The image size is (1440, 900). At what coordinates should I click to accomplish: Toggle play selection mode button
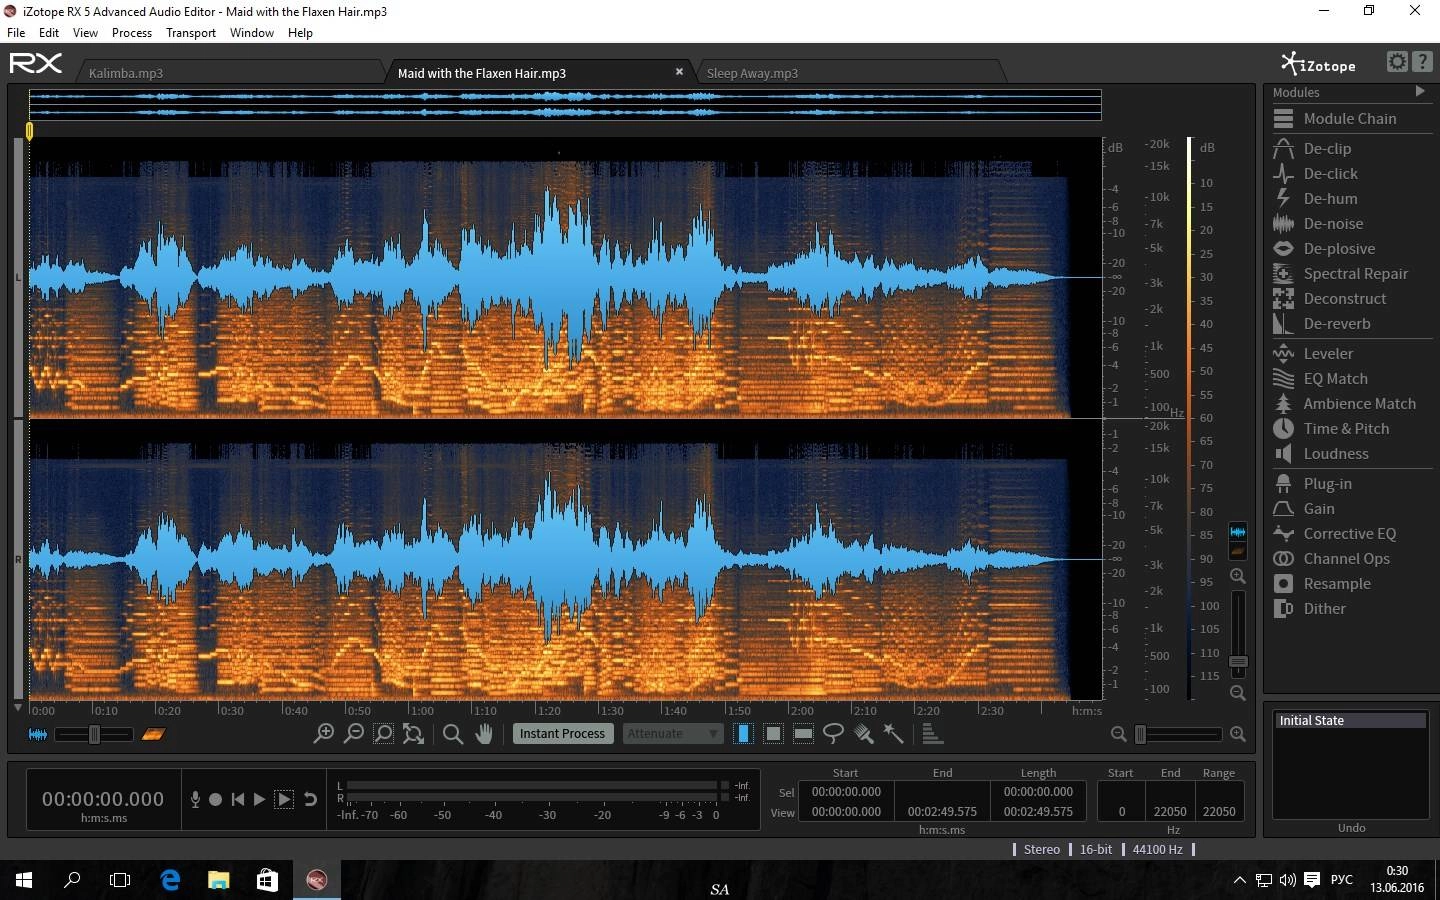(x=284, y=799)
